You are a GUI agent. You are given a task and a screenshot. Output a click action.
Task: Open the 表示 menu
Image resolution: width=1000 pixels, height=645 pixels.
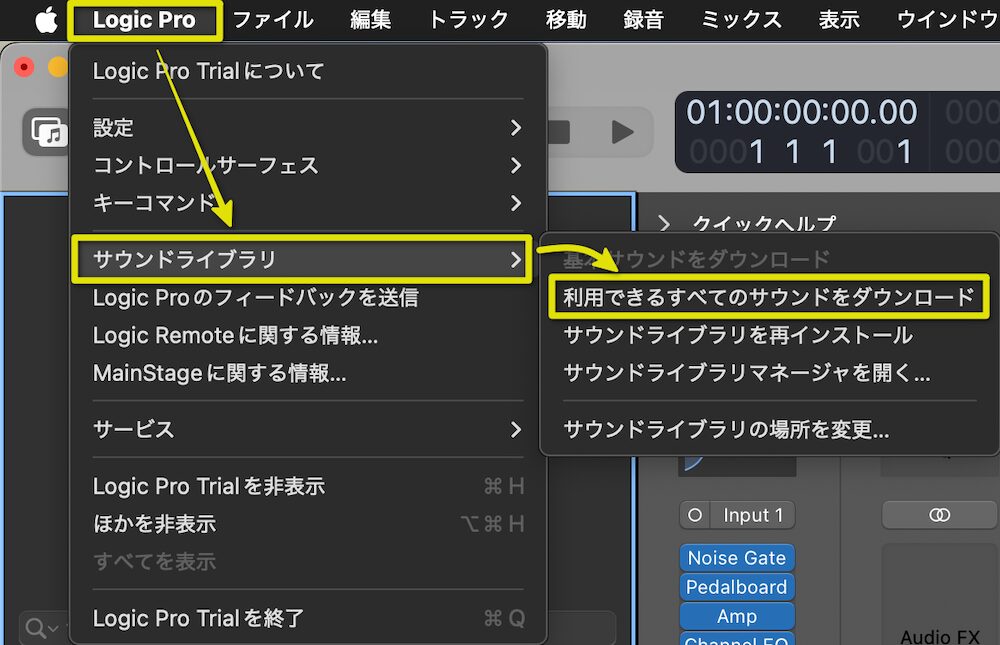(839, 20)
